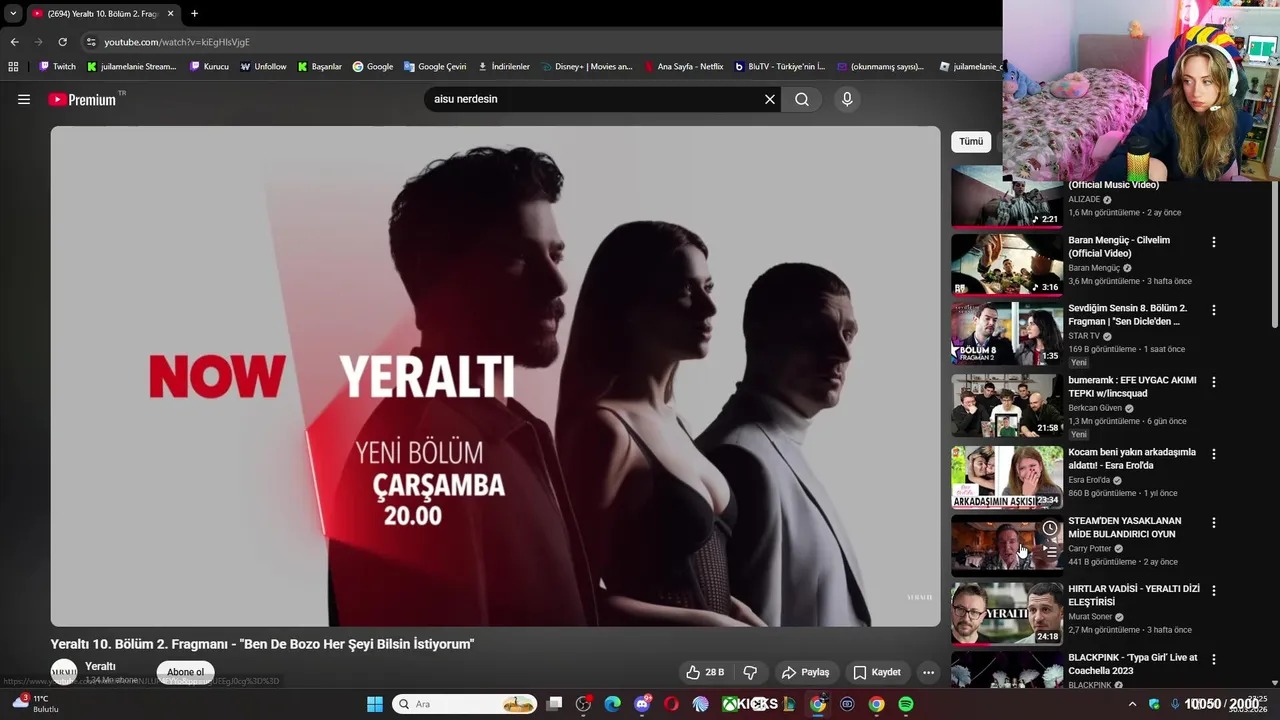Subscribe with the Abone ol button
Viewport: 1280px width, 720px height.
(x=185, y=672)
